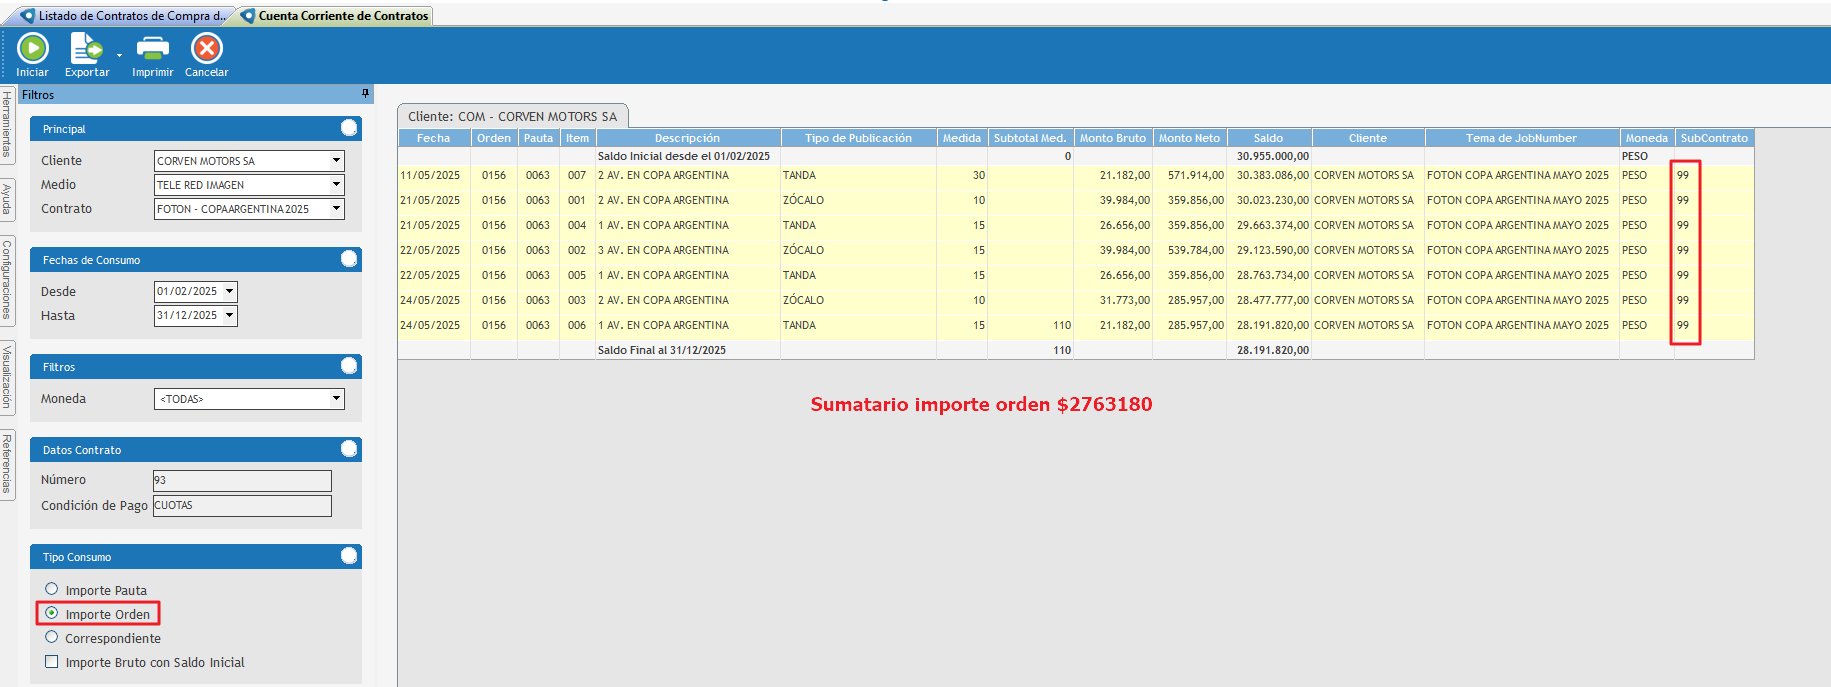Open the Configuraciones side tab
The image size is (1831, 687).
click(7, 279)
